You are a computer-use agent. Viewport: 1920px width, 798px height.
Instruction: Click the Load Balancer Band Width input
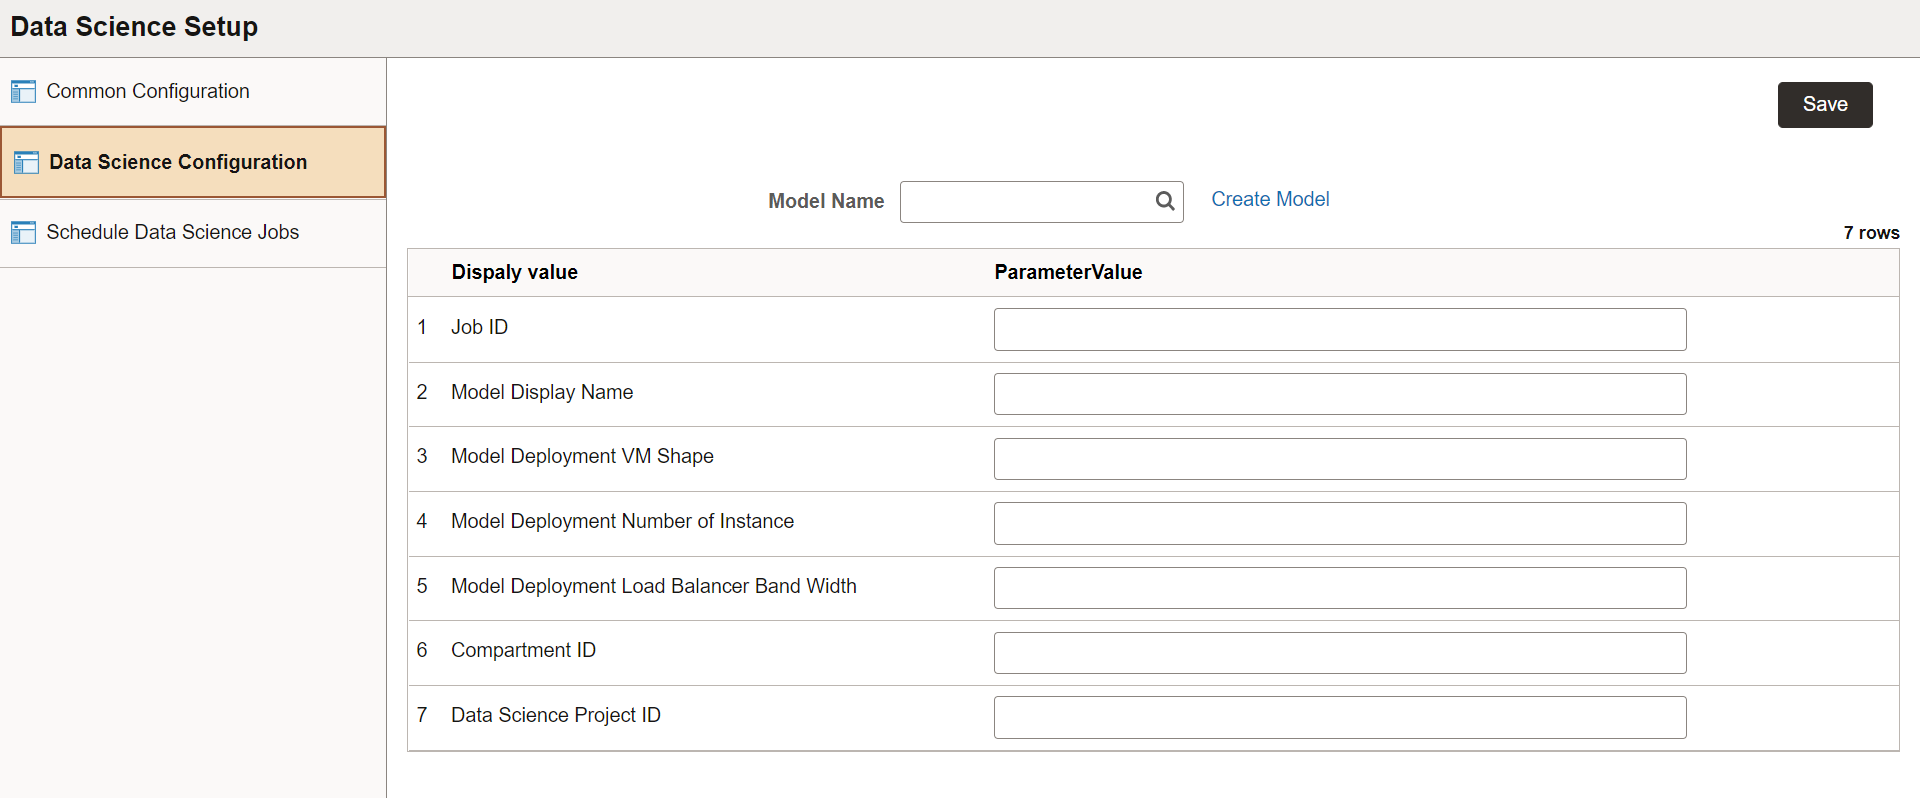click(x=1339, y=588)
